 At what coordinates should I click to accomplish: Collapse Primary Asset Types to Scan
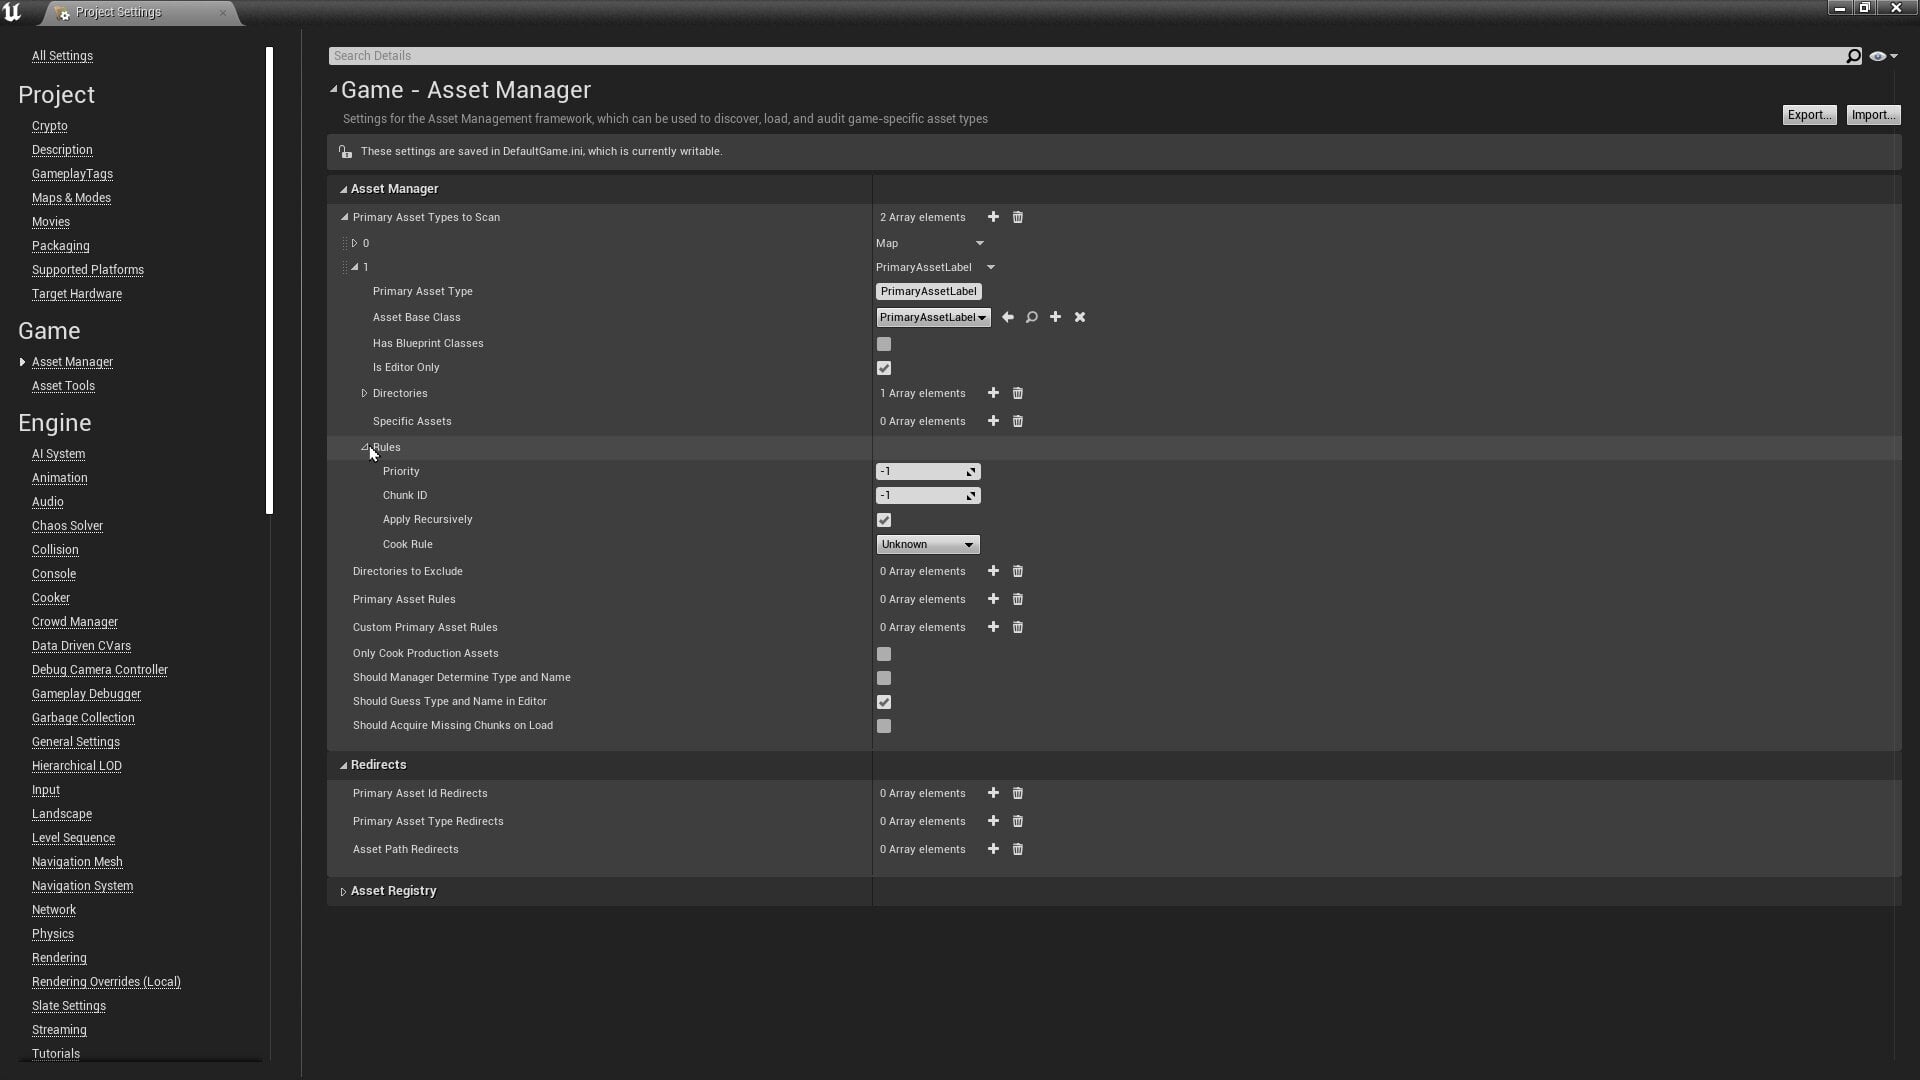[345, 217]
